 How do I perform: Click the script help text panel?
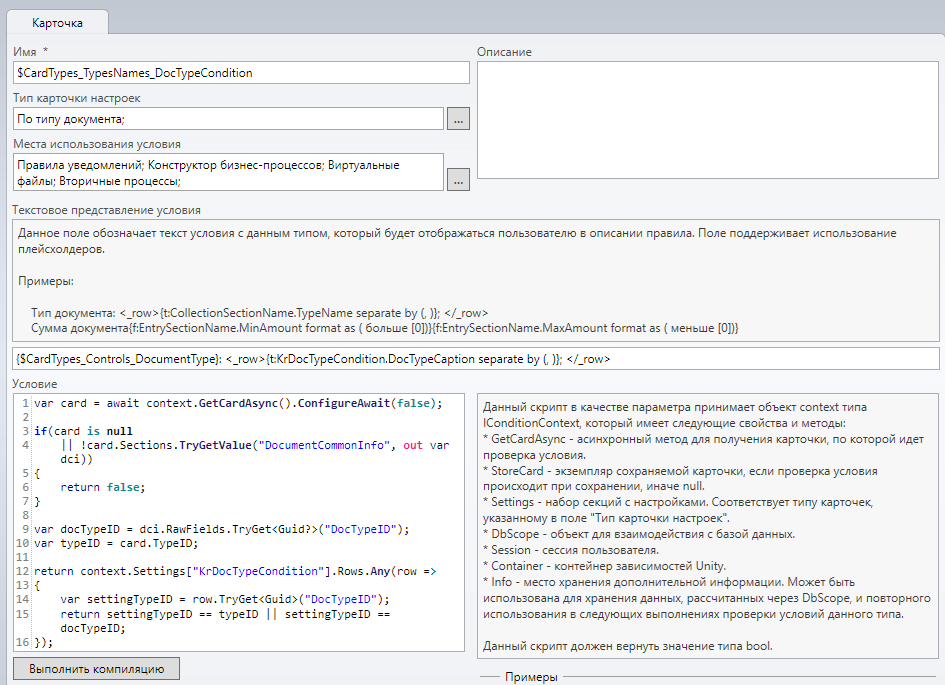(x=707, y=525)
